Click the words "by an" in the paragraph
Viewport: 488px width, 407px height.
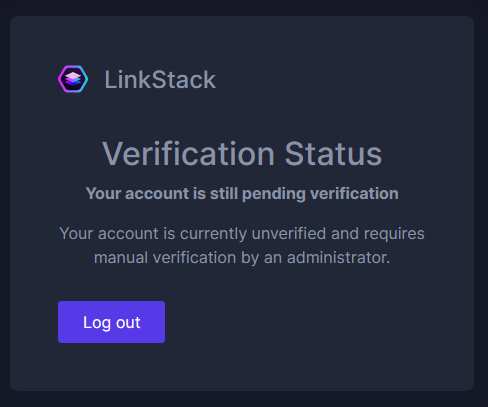261,258
